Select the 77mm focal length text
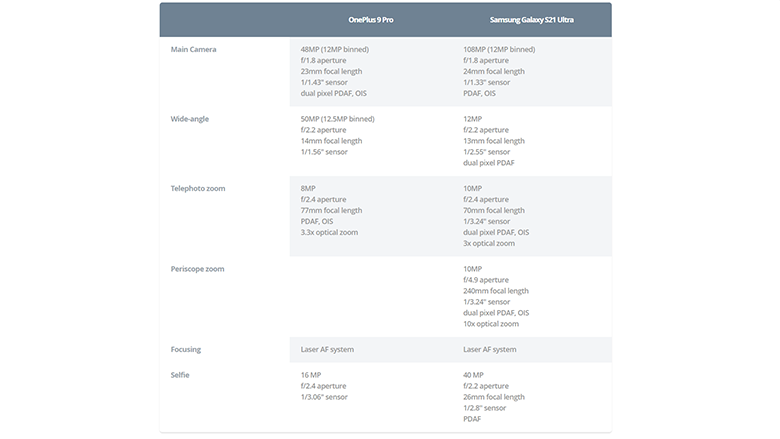 [331, 210]
